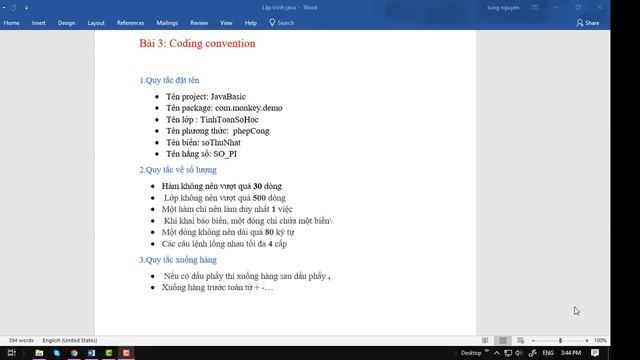Viewport: 640px width, 360px height.
Task: Click the heading 2.Quy tắc về số lượng
Action: tap(178, 170)
